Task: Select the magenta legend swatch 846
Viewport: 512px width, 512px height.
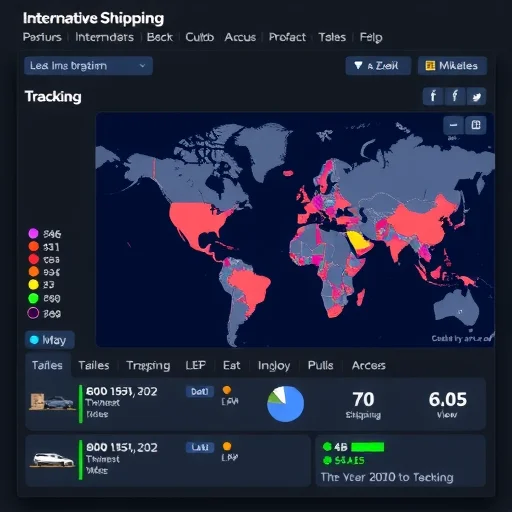Action: pos(33,234)
